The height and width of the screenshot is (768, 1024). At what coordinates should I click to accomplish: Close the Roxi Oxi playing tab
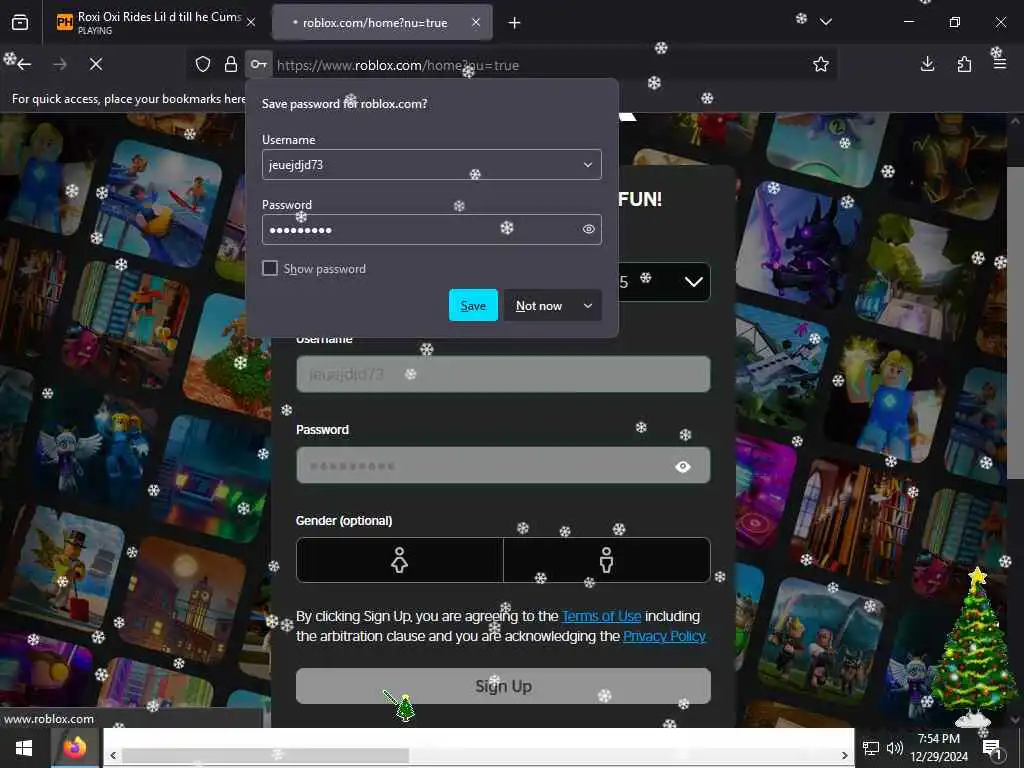point(251,22)
